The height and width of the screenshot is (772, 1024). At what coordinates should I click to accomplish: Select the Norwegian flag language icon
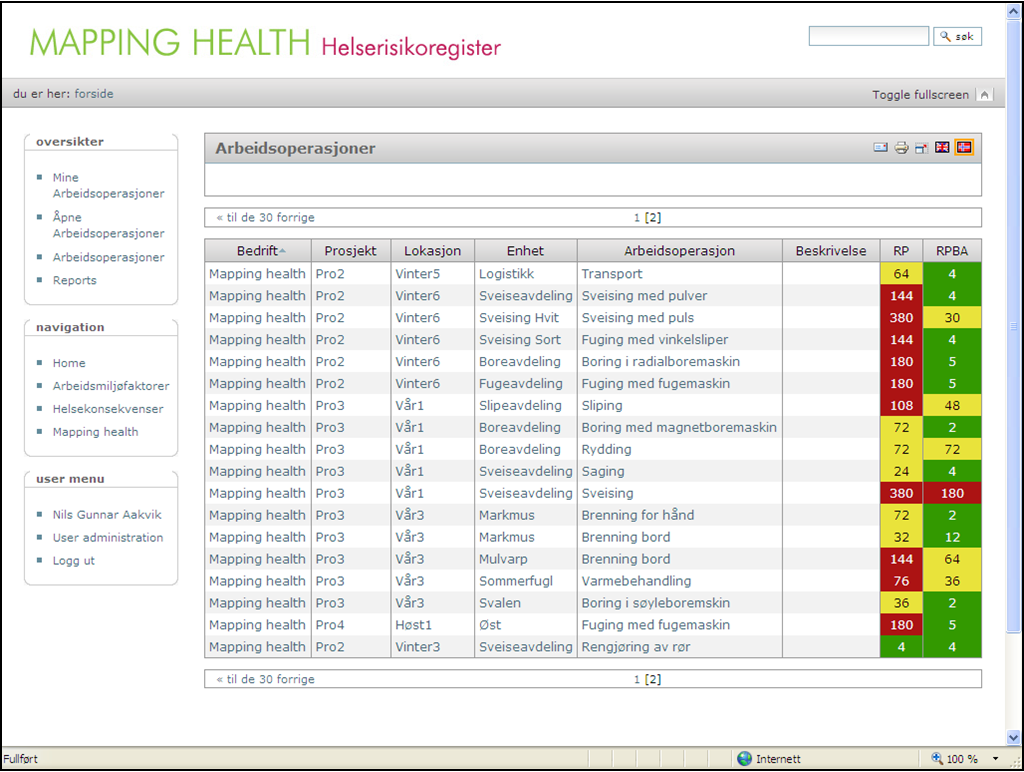(x=964, y=148)
